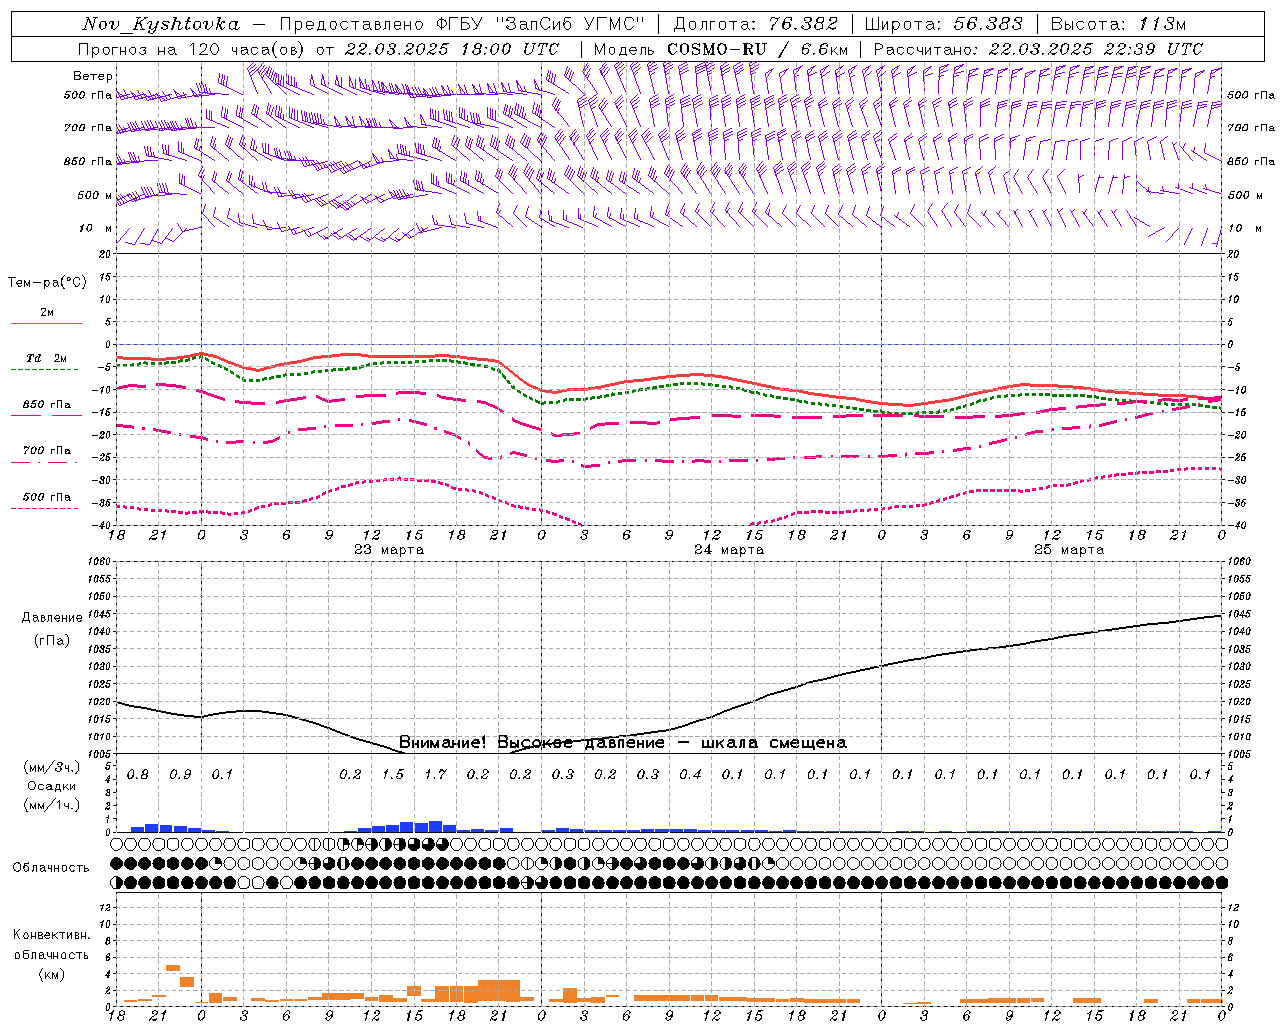The width and height of the screenshot is (1280, 1024).
Task: Click the latitude value "Широта: 56.383"
Action: (943, 24)
